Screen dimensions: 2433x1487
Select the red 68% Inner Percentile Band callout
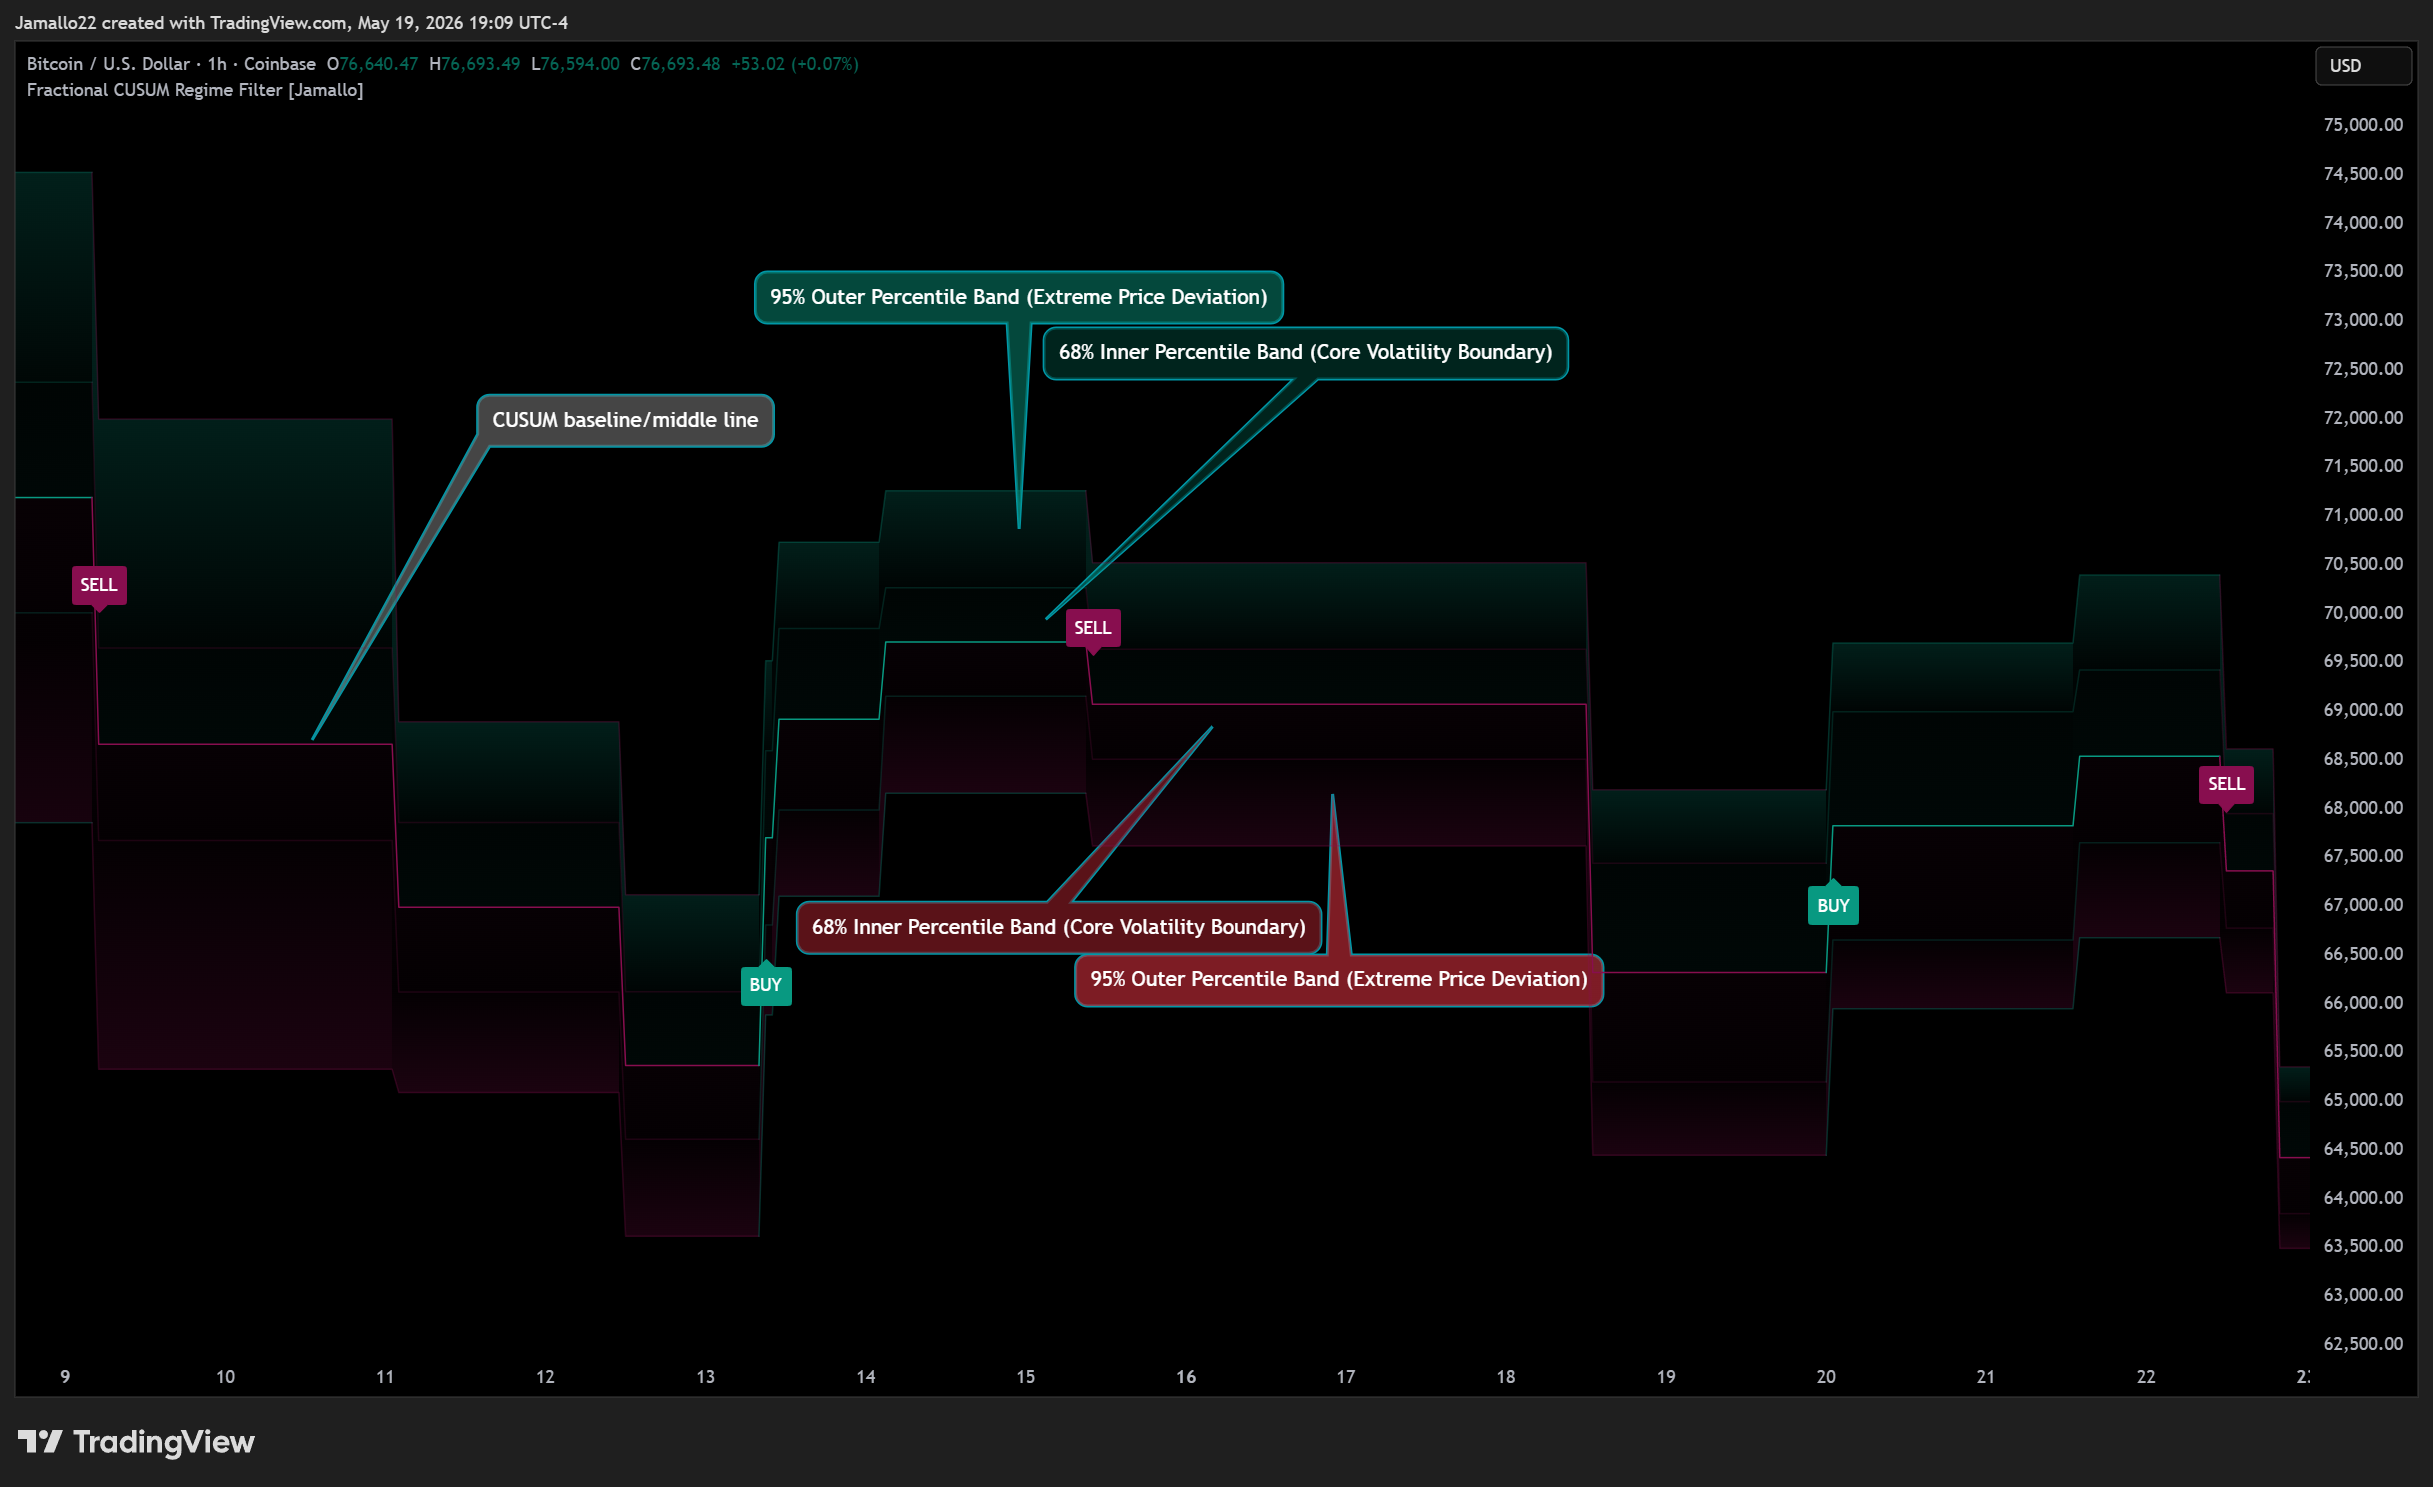pyautogui.click(x=1059, y=927)
